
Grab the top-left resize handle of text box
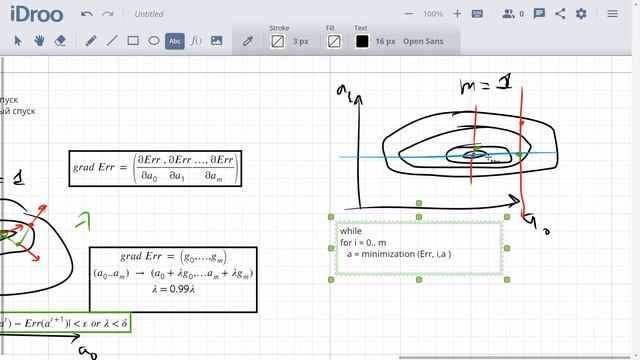point(331,217)
